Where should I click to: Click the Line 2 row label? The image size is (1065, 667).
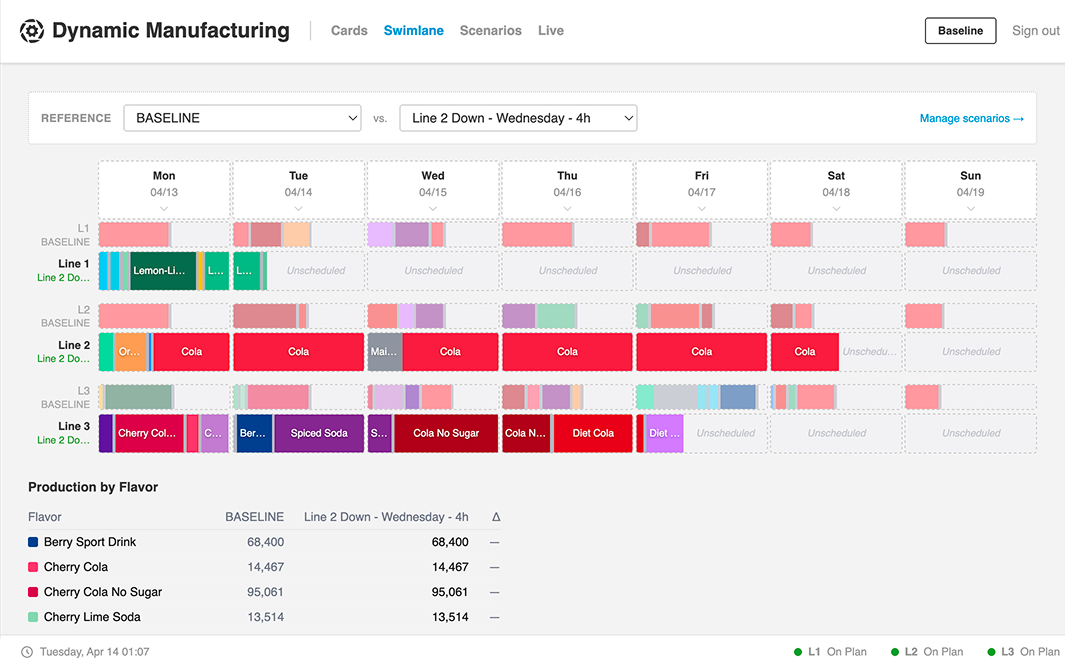coord(73,345)
